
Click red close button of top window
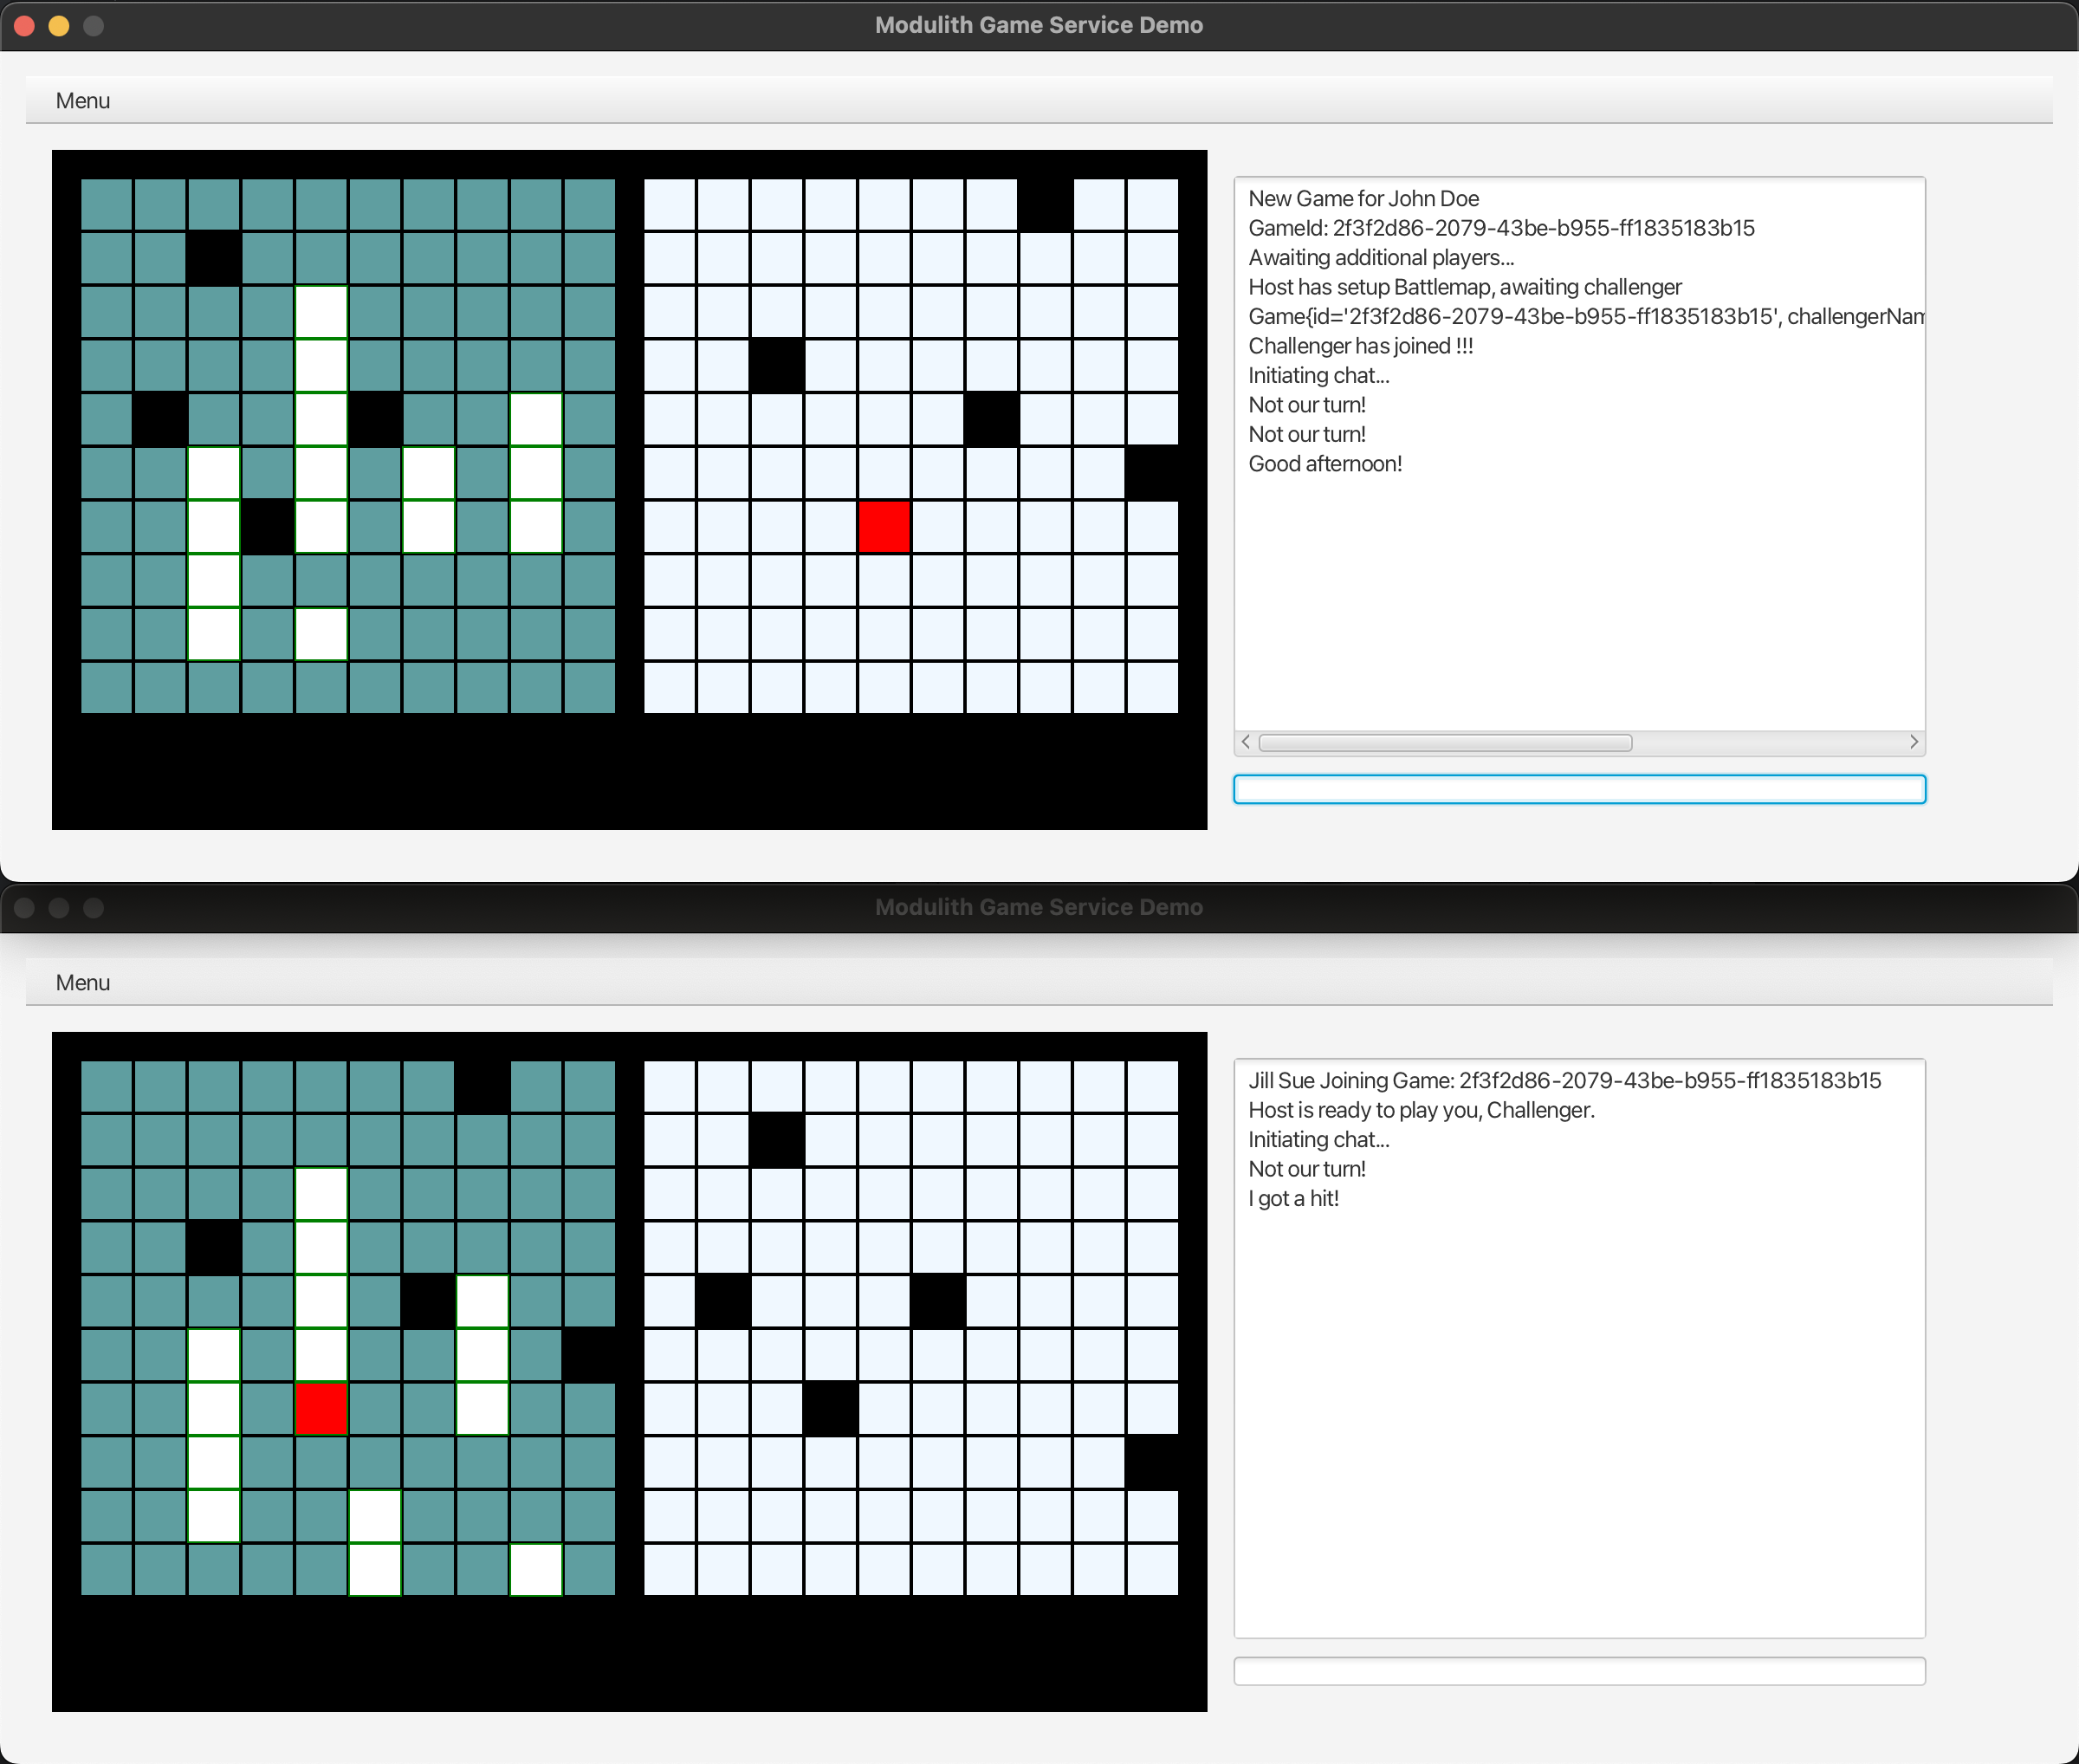[25, 26]
